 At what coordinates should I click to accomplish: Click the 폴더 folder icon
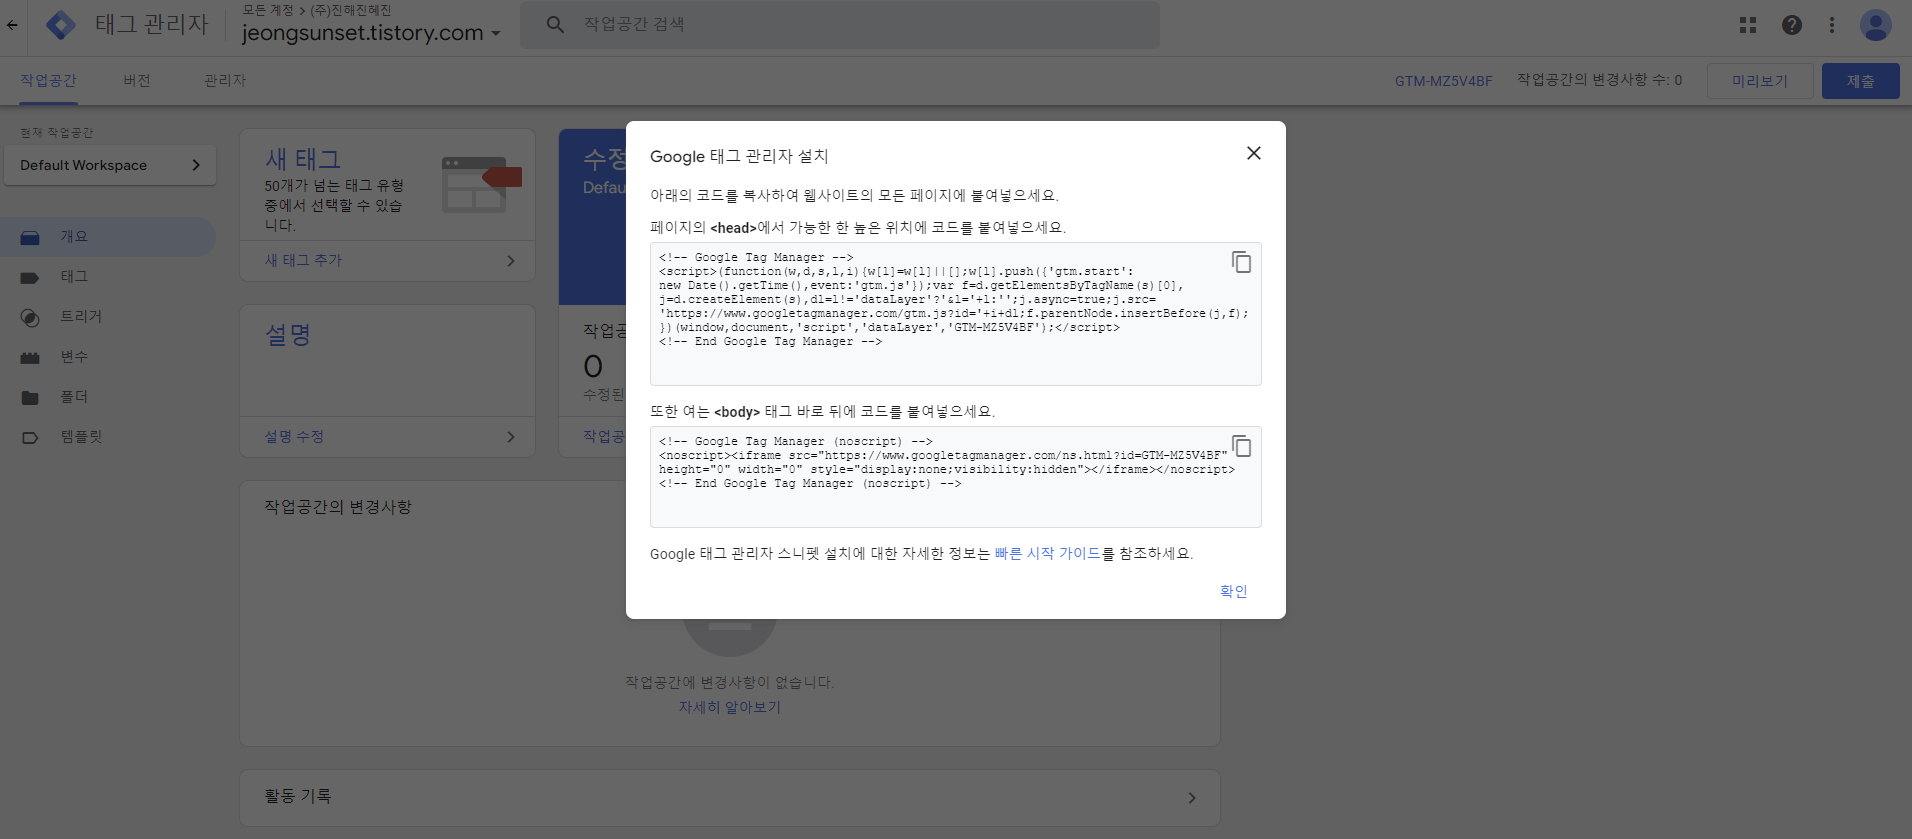point(30,398)
